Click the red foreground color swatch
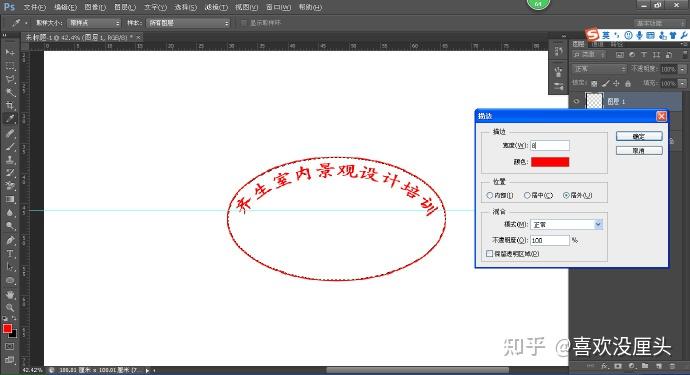The height and width of the screenshot is (375, 690). point(7,329)
